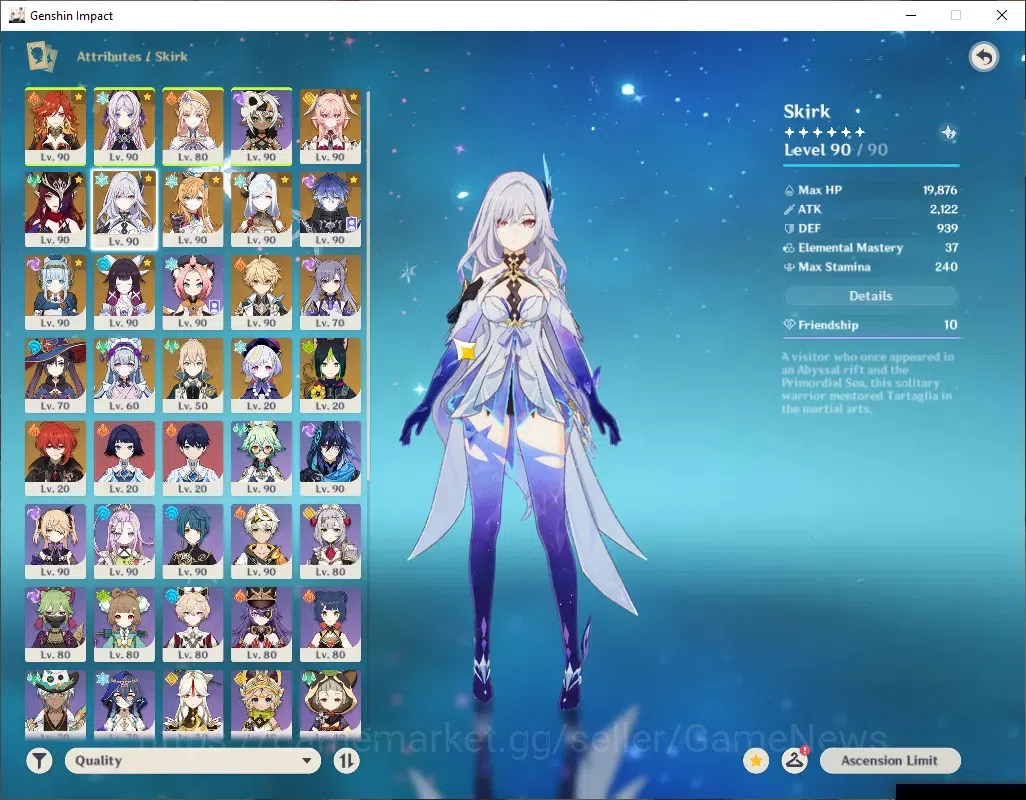
Task: Click the Quality dropdown arrow
Action: pyautogui.click(x=306, y=761)
